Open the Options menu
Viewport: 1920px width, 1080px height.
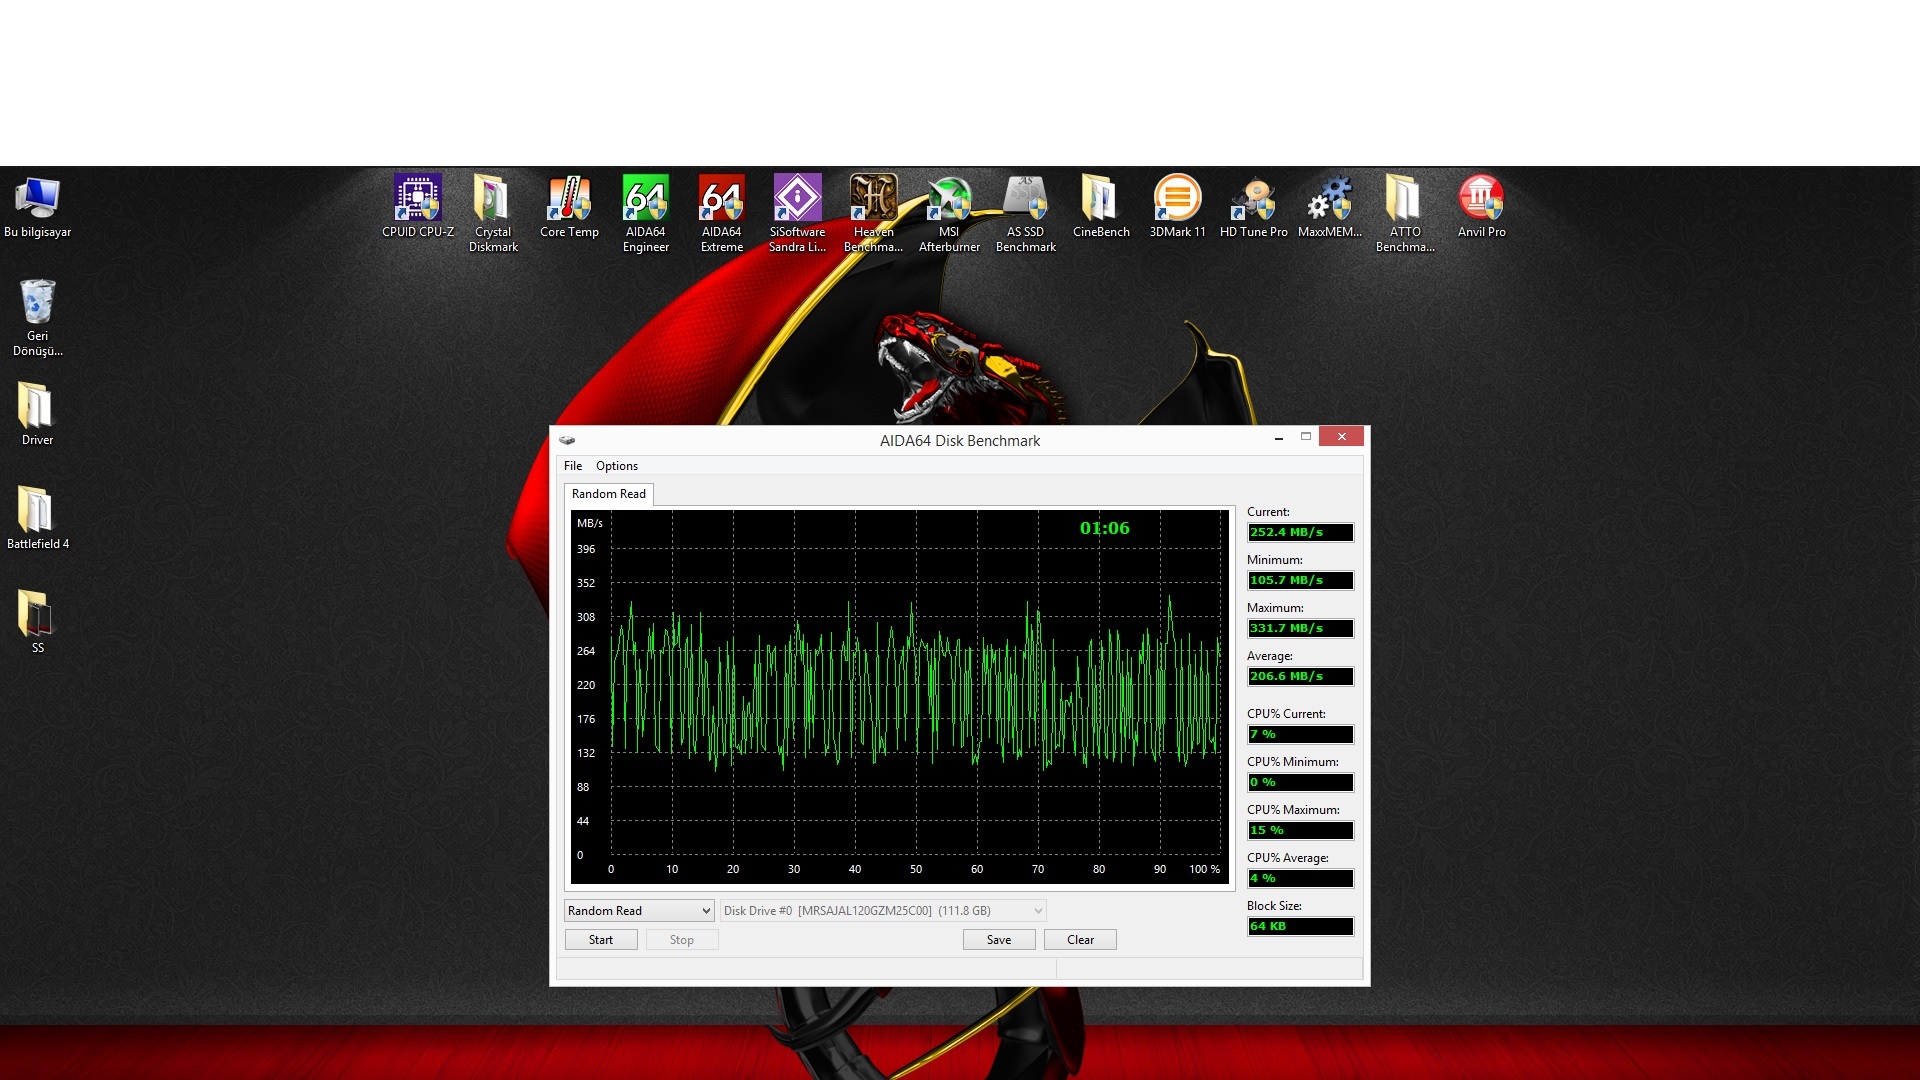click(617, 466)
